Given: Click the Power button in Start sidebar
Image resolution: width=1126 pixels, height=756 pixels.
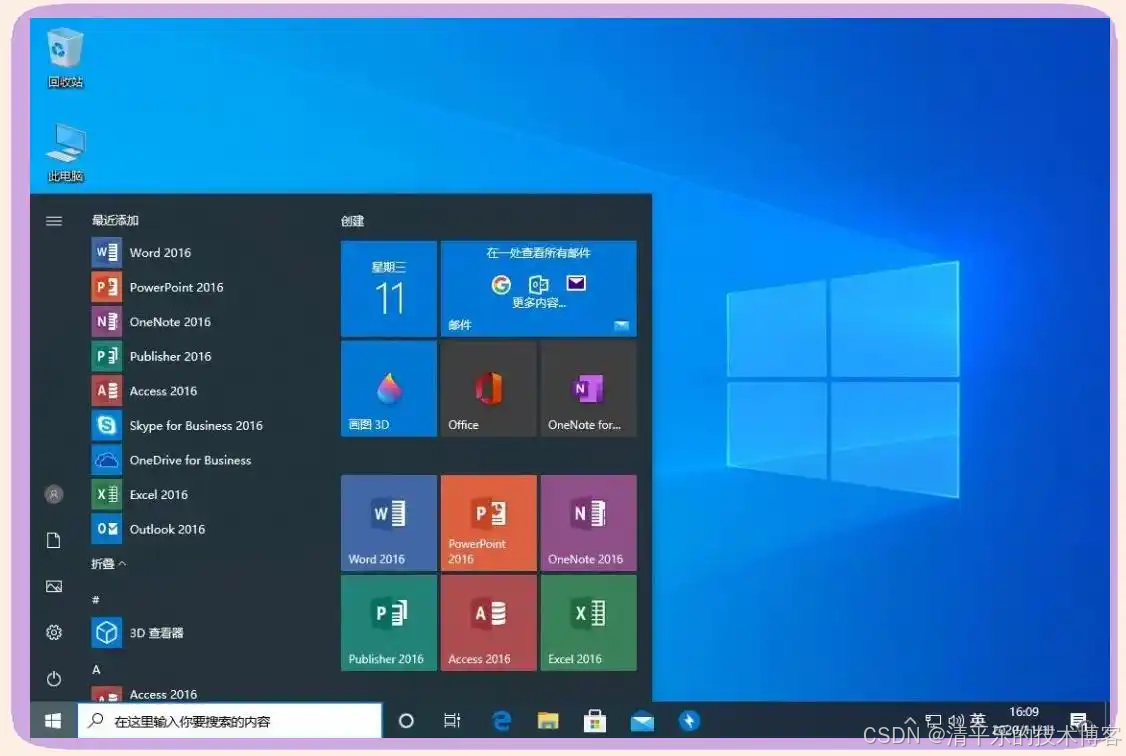Looking at the screenshot, I should tap(54, 678).
